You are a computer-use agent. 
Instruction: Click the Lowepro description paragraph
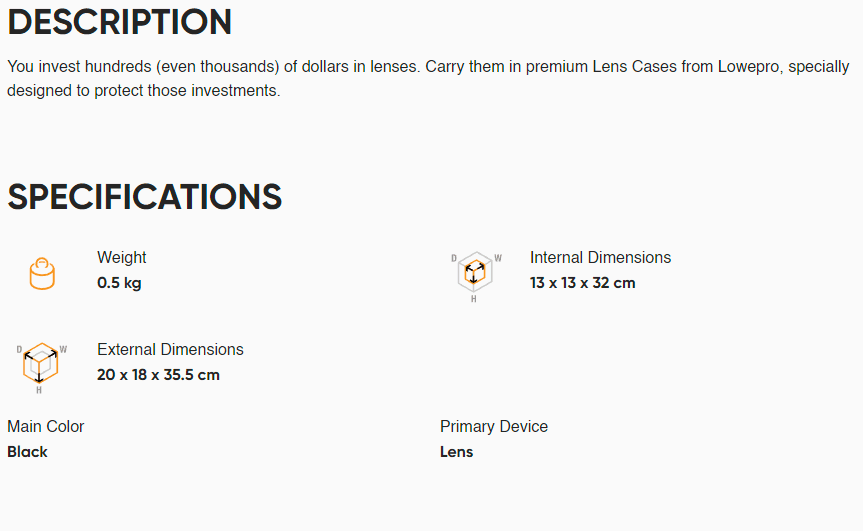(428, 78)
